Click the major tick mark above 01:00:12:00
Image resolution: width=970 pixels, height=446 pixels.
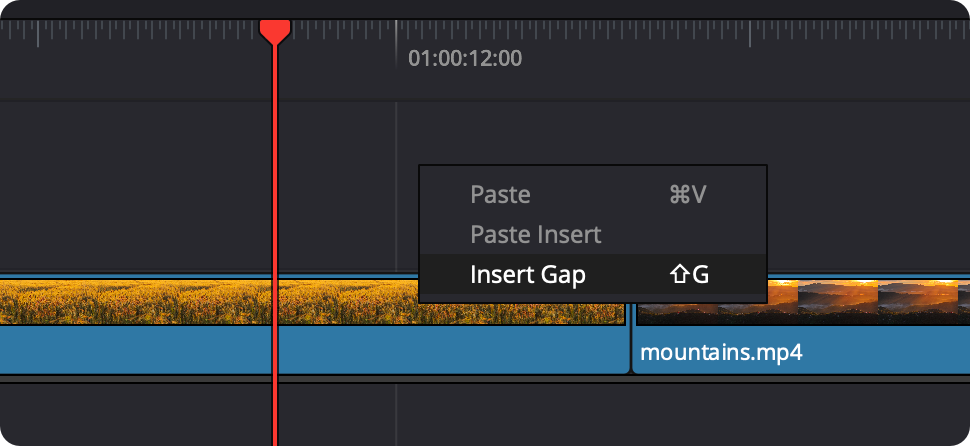coord(396,32)
